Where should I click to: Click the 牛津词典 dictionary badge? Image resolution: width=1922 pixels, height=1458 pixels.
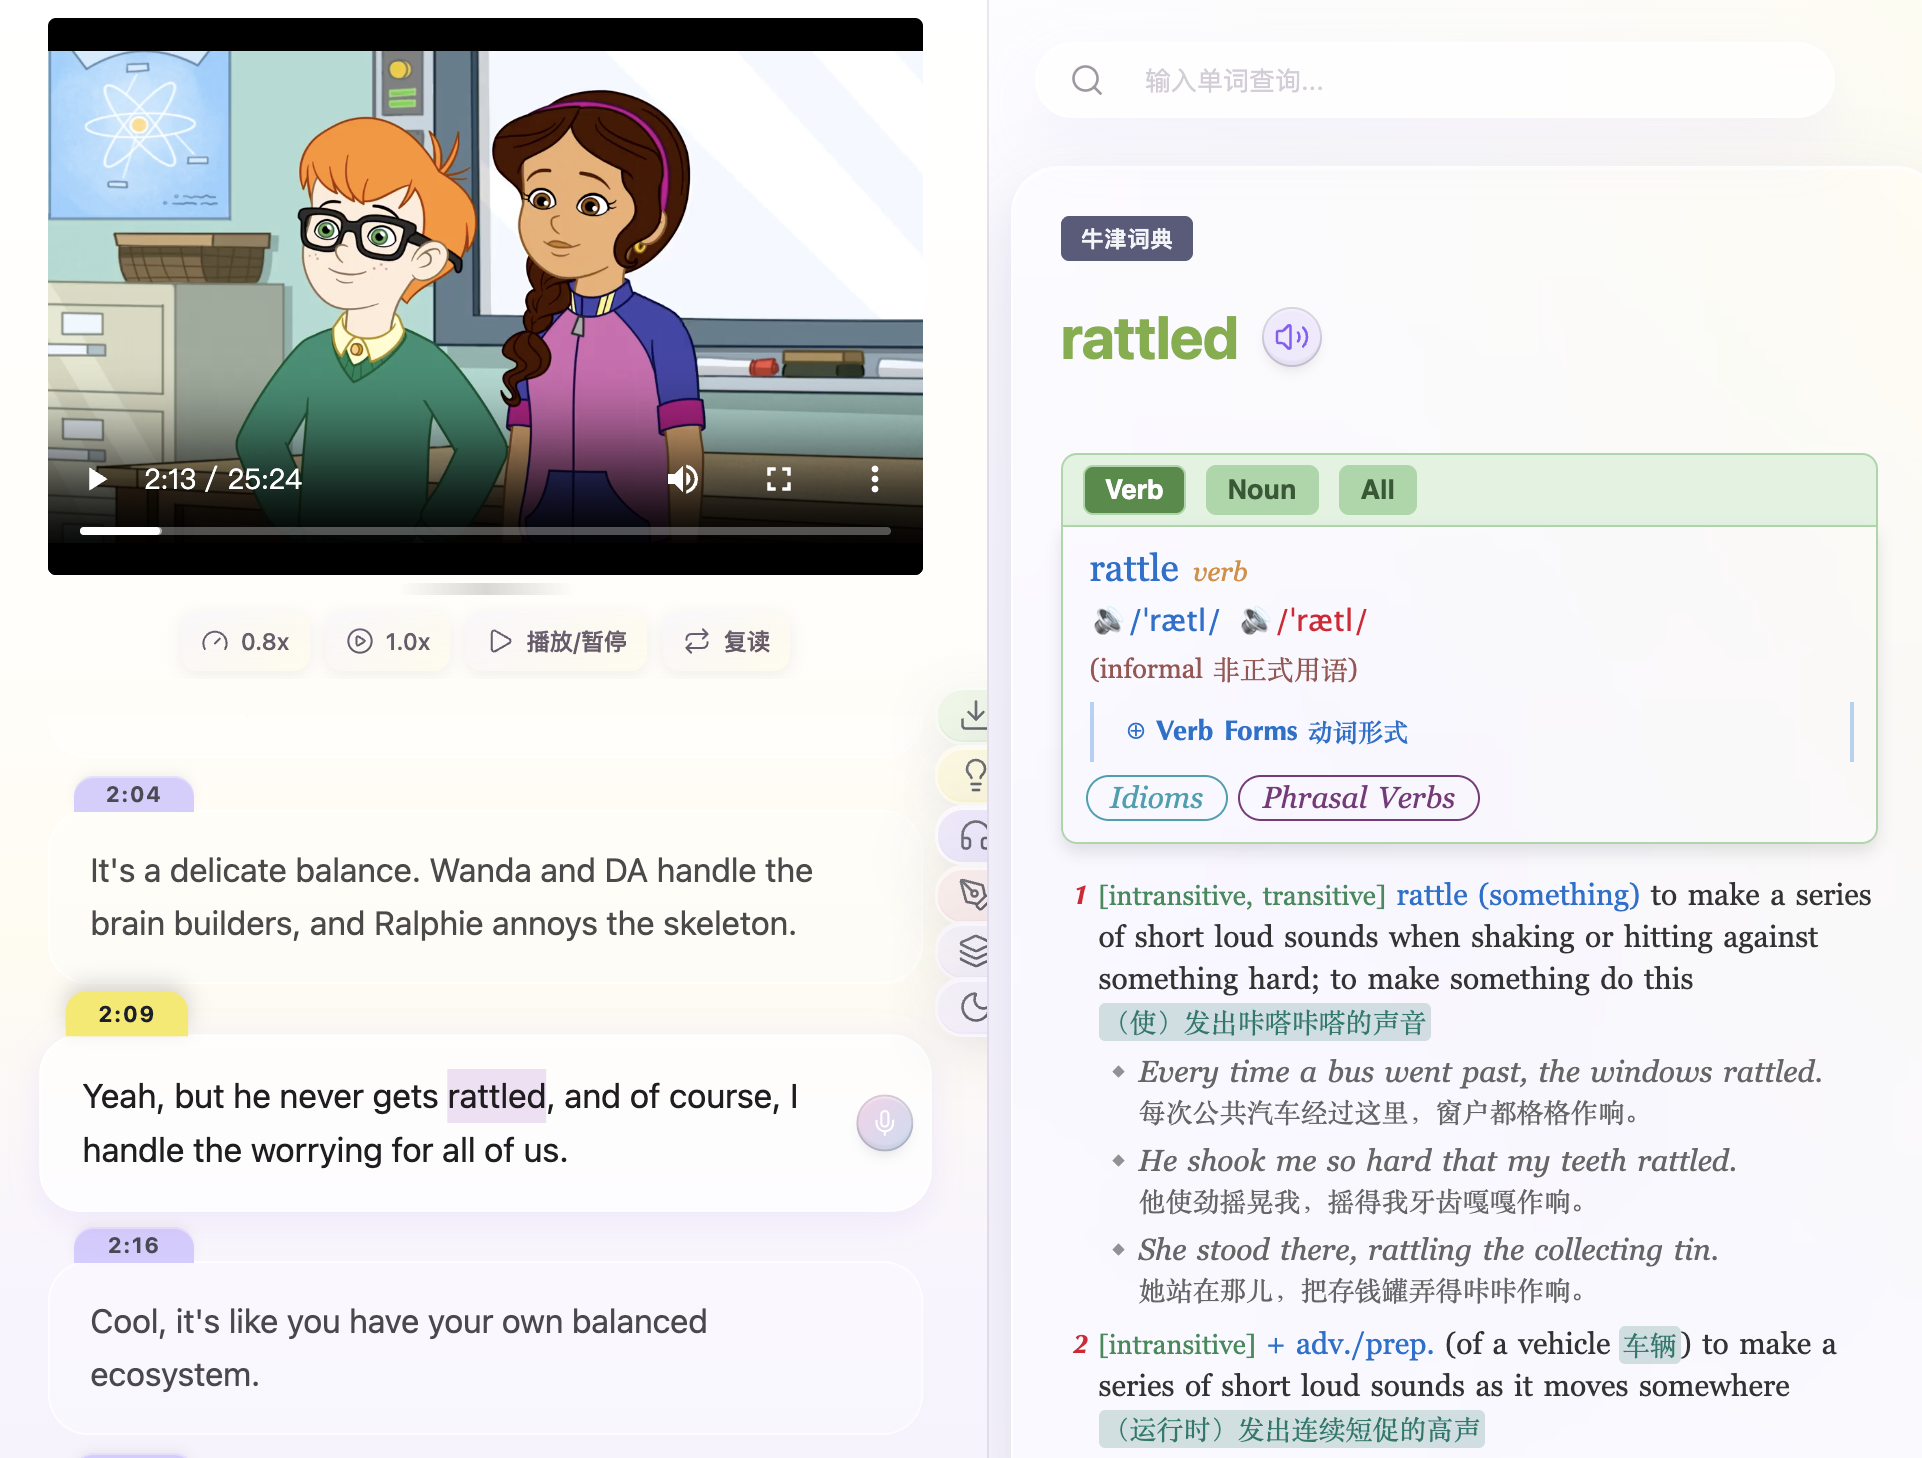tap(1127, 239)
